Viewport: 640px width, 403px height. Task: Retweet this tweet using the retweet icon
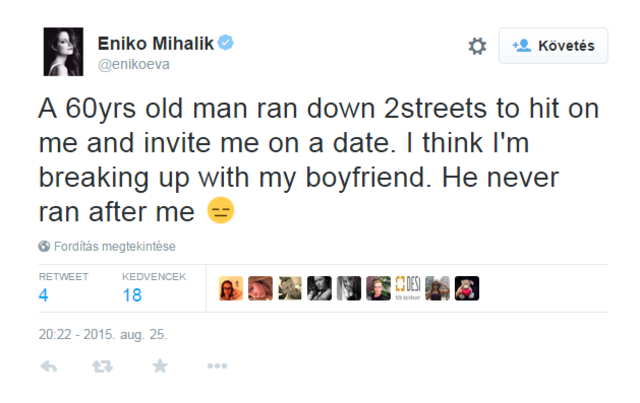102,367
